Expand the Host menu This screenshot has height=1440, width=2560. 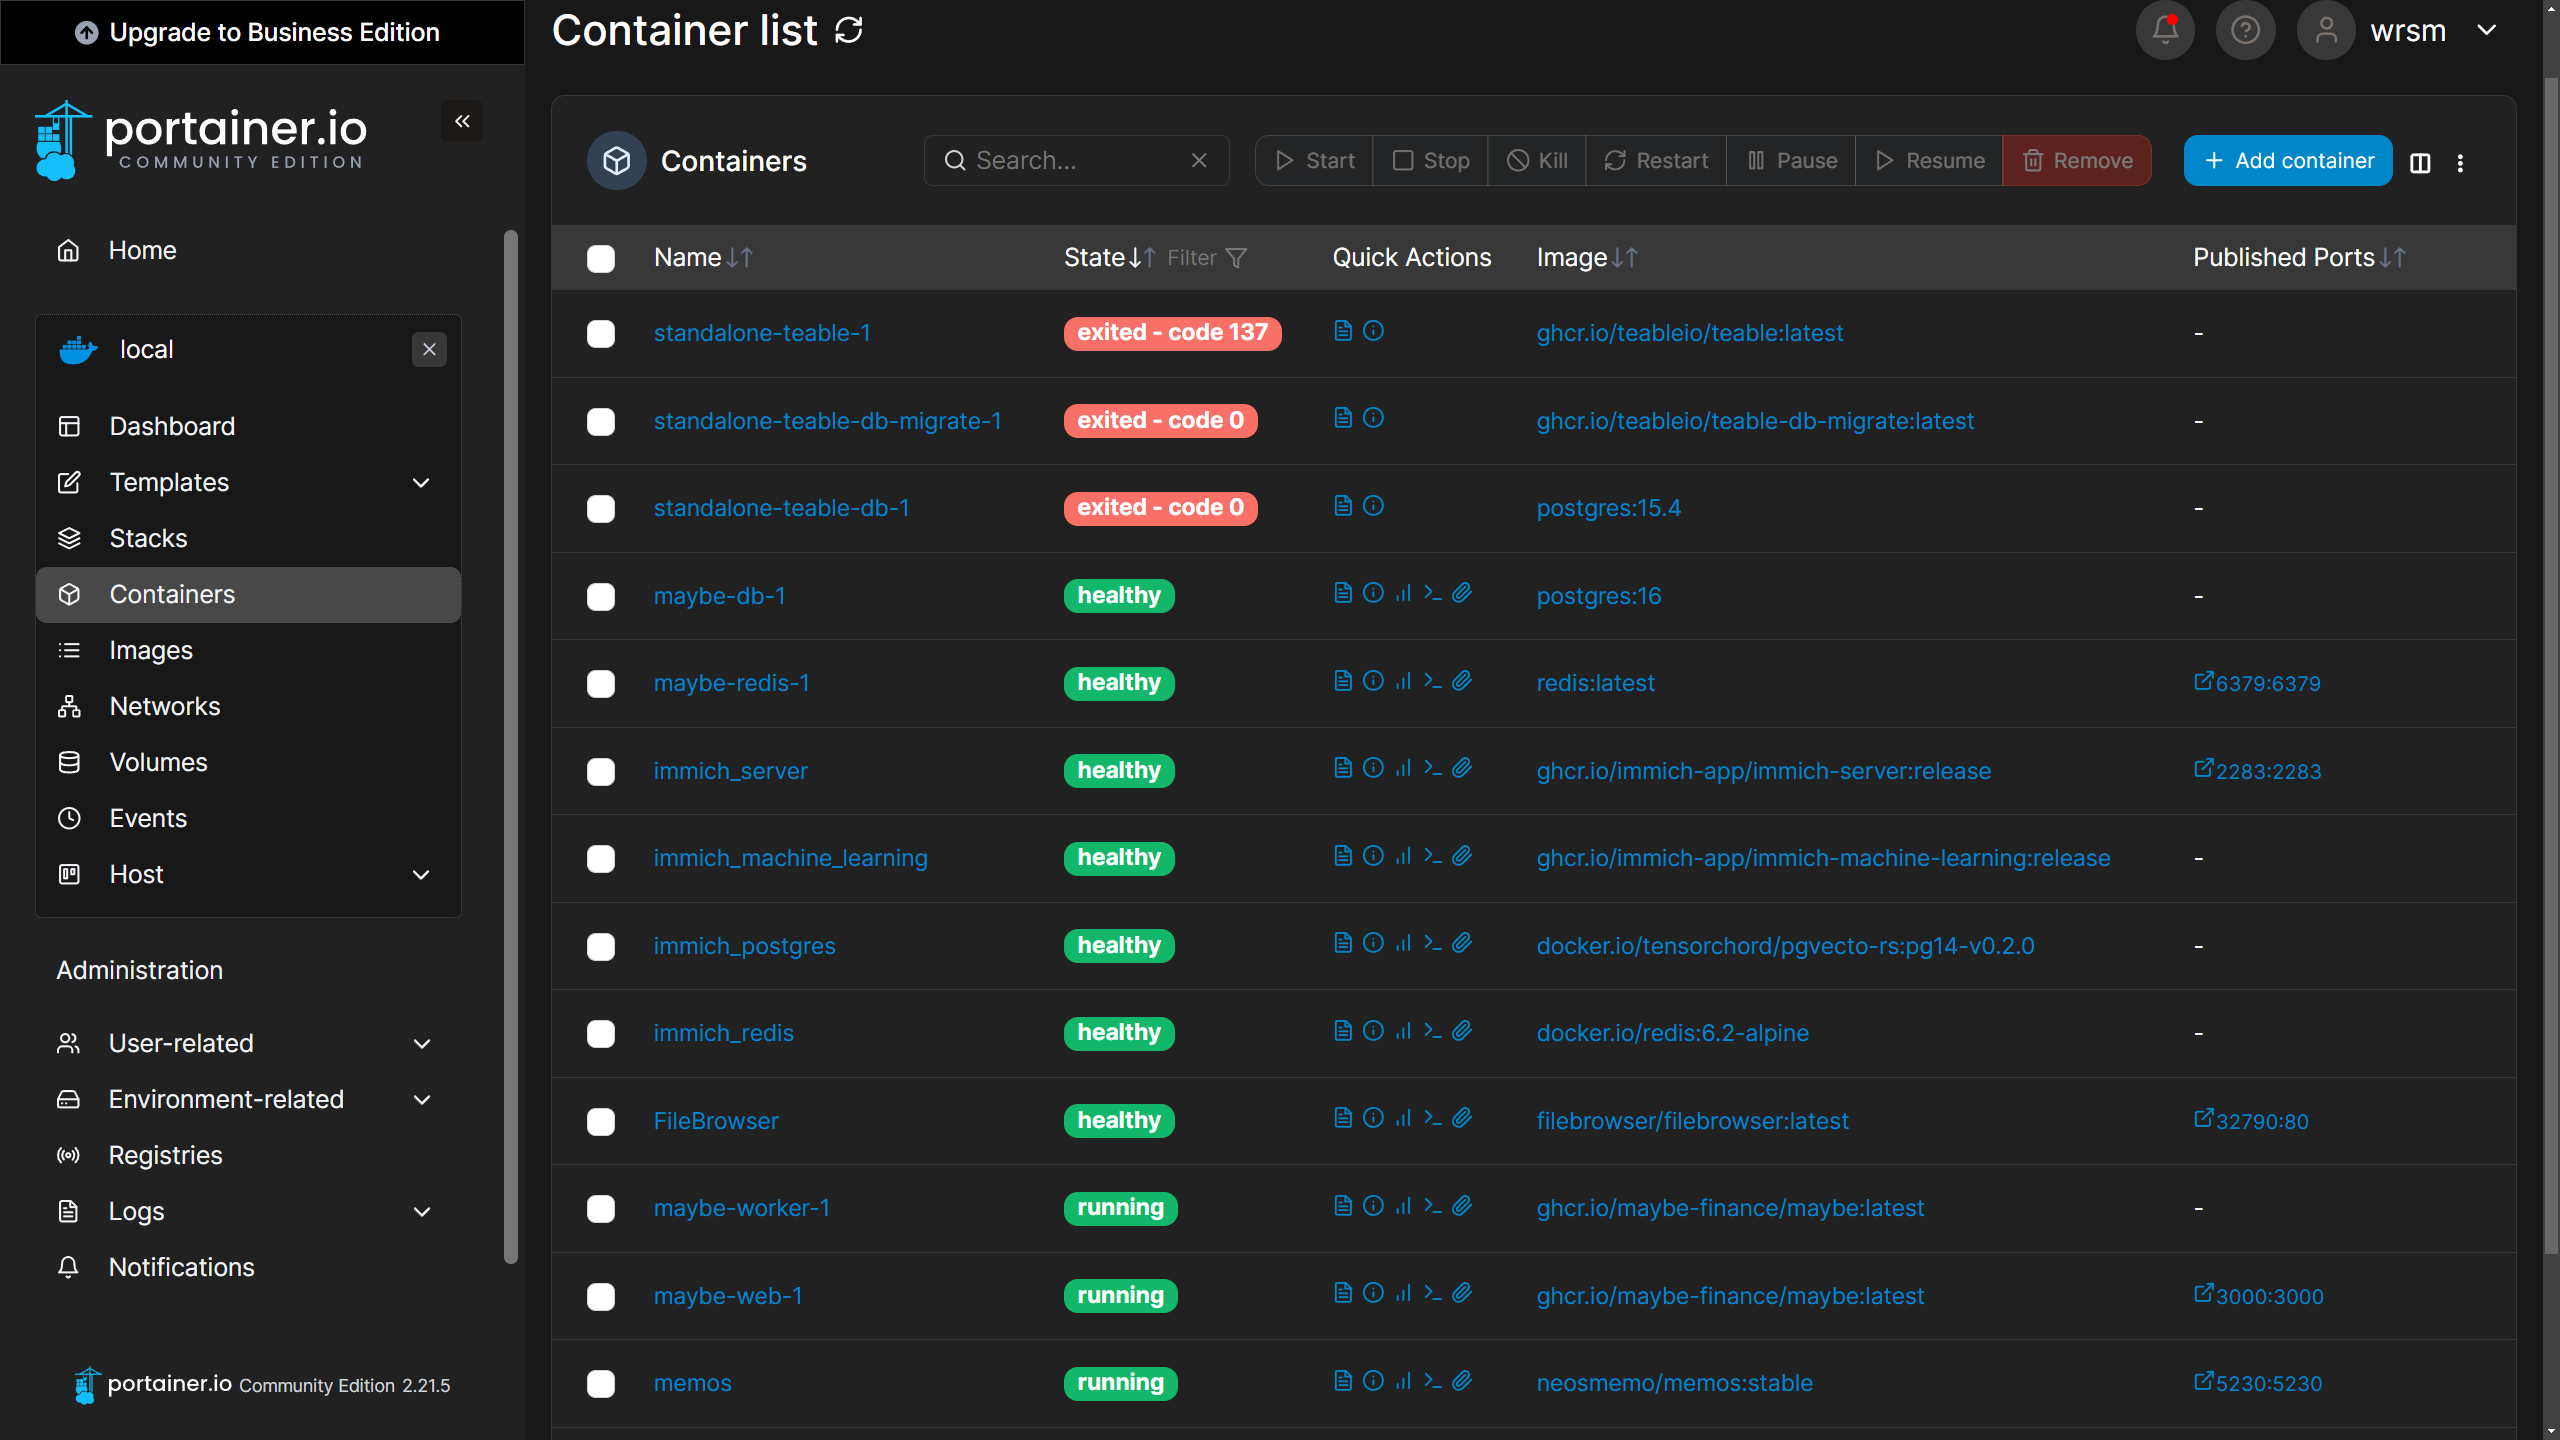tap(248, 874)
